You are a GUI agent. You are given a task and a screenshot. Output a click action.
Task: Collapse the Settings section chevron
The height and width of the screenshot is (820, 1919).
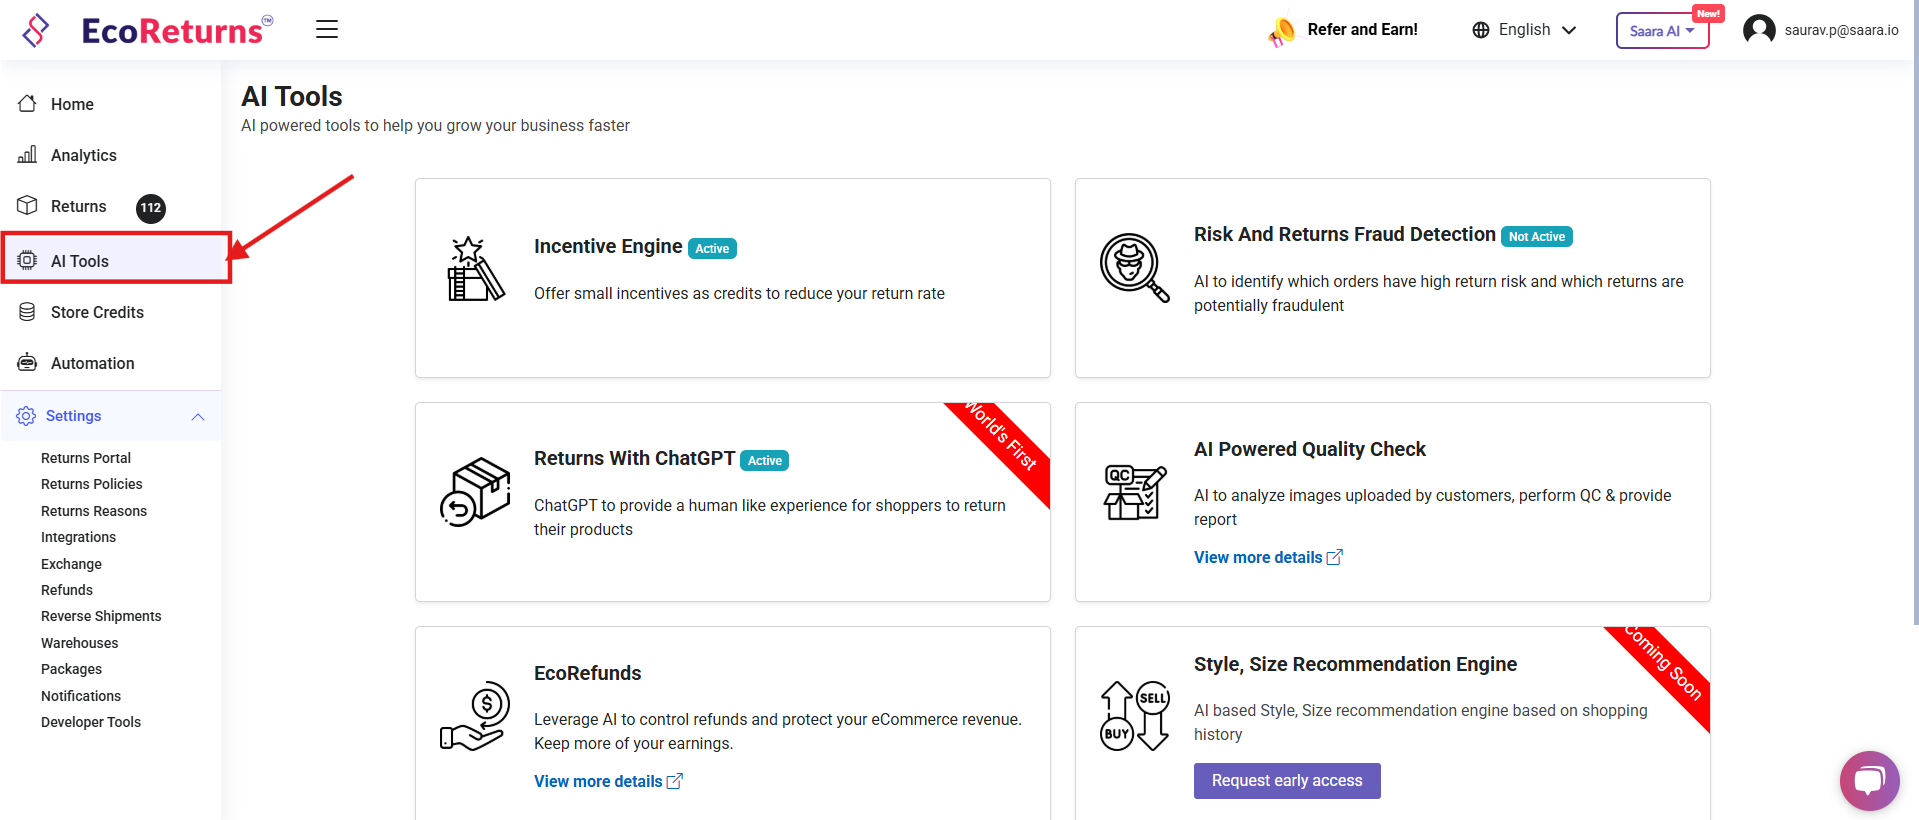click(198, 417)
